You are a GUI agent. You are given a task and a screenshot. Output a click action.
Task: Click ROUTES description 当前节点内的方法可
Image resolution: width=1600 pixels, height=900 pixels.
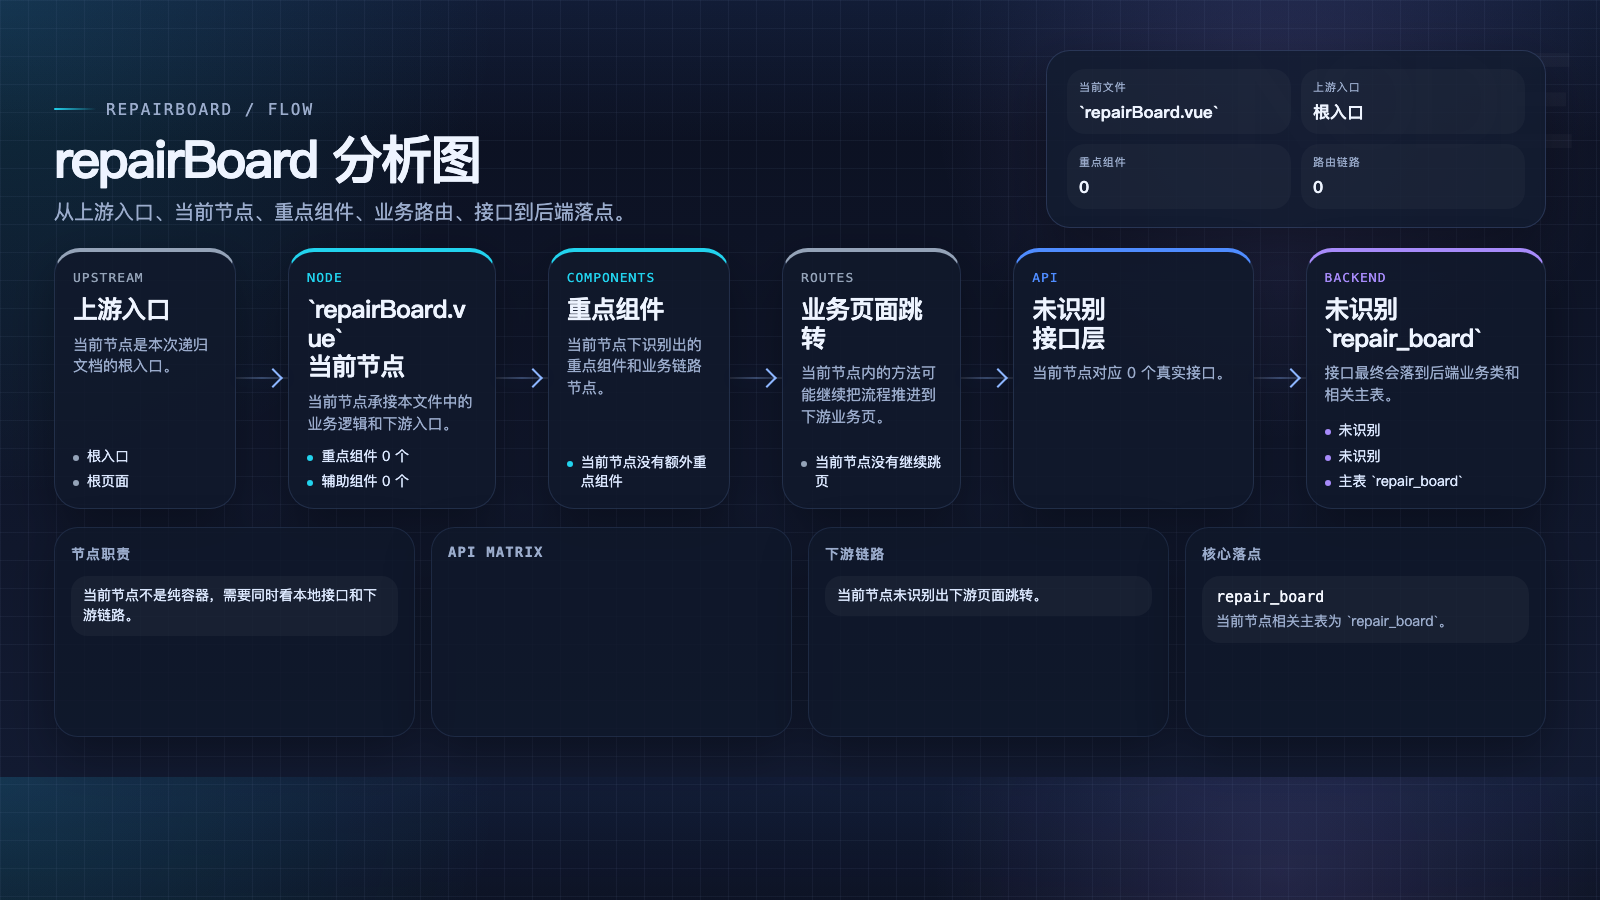pos(868,395)
